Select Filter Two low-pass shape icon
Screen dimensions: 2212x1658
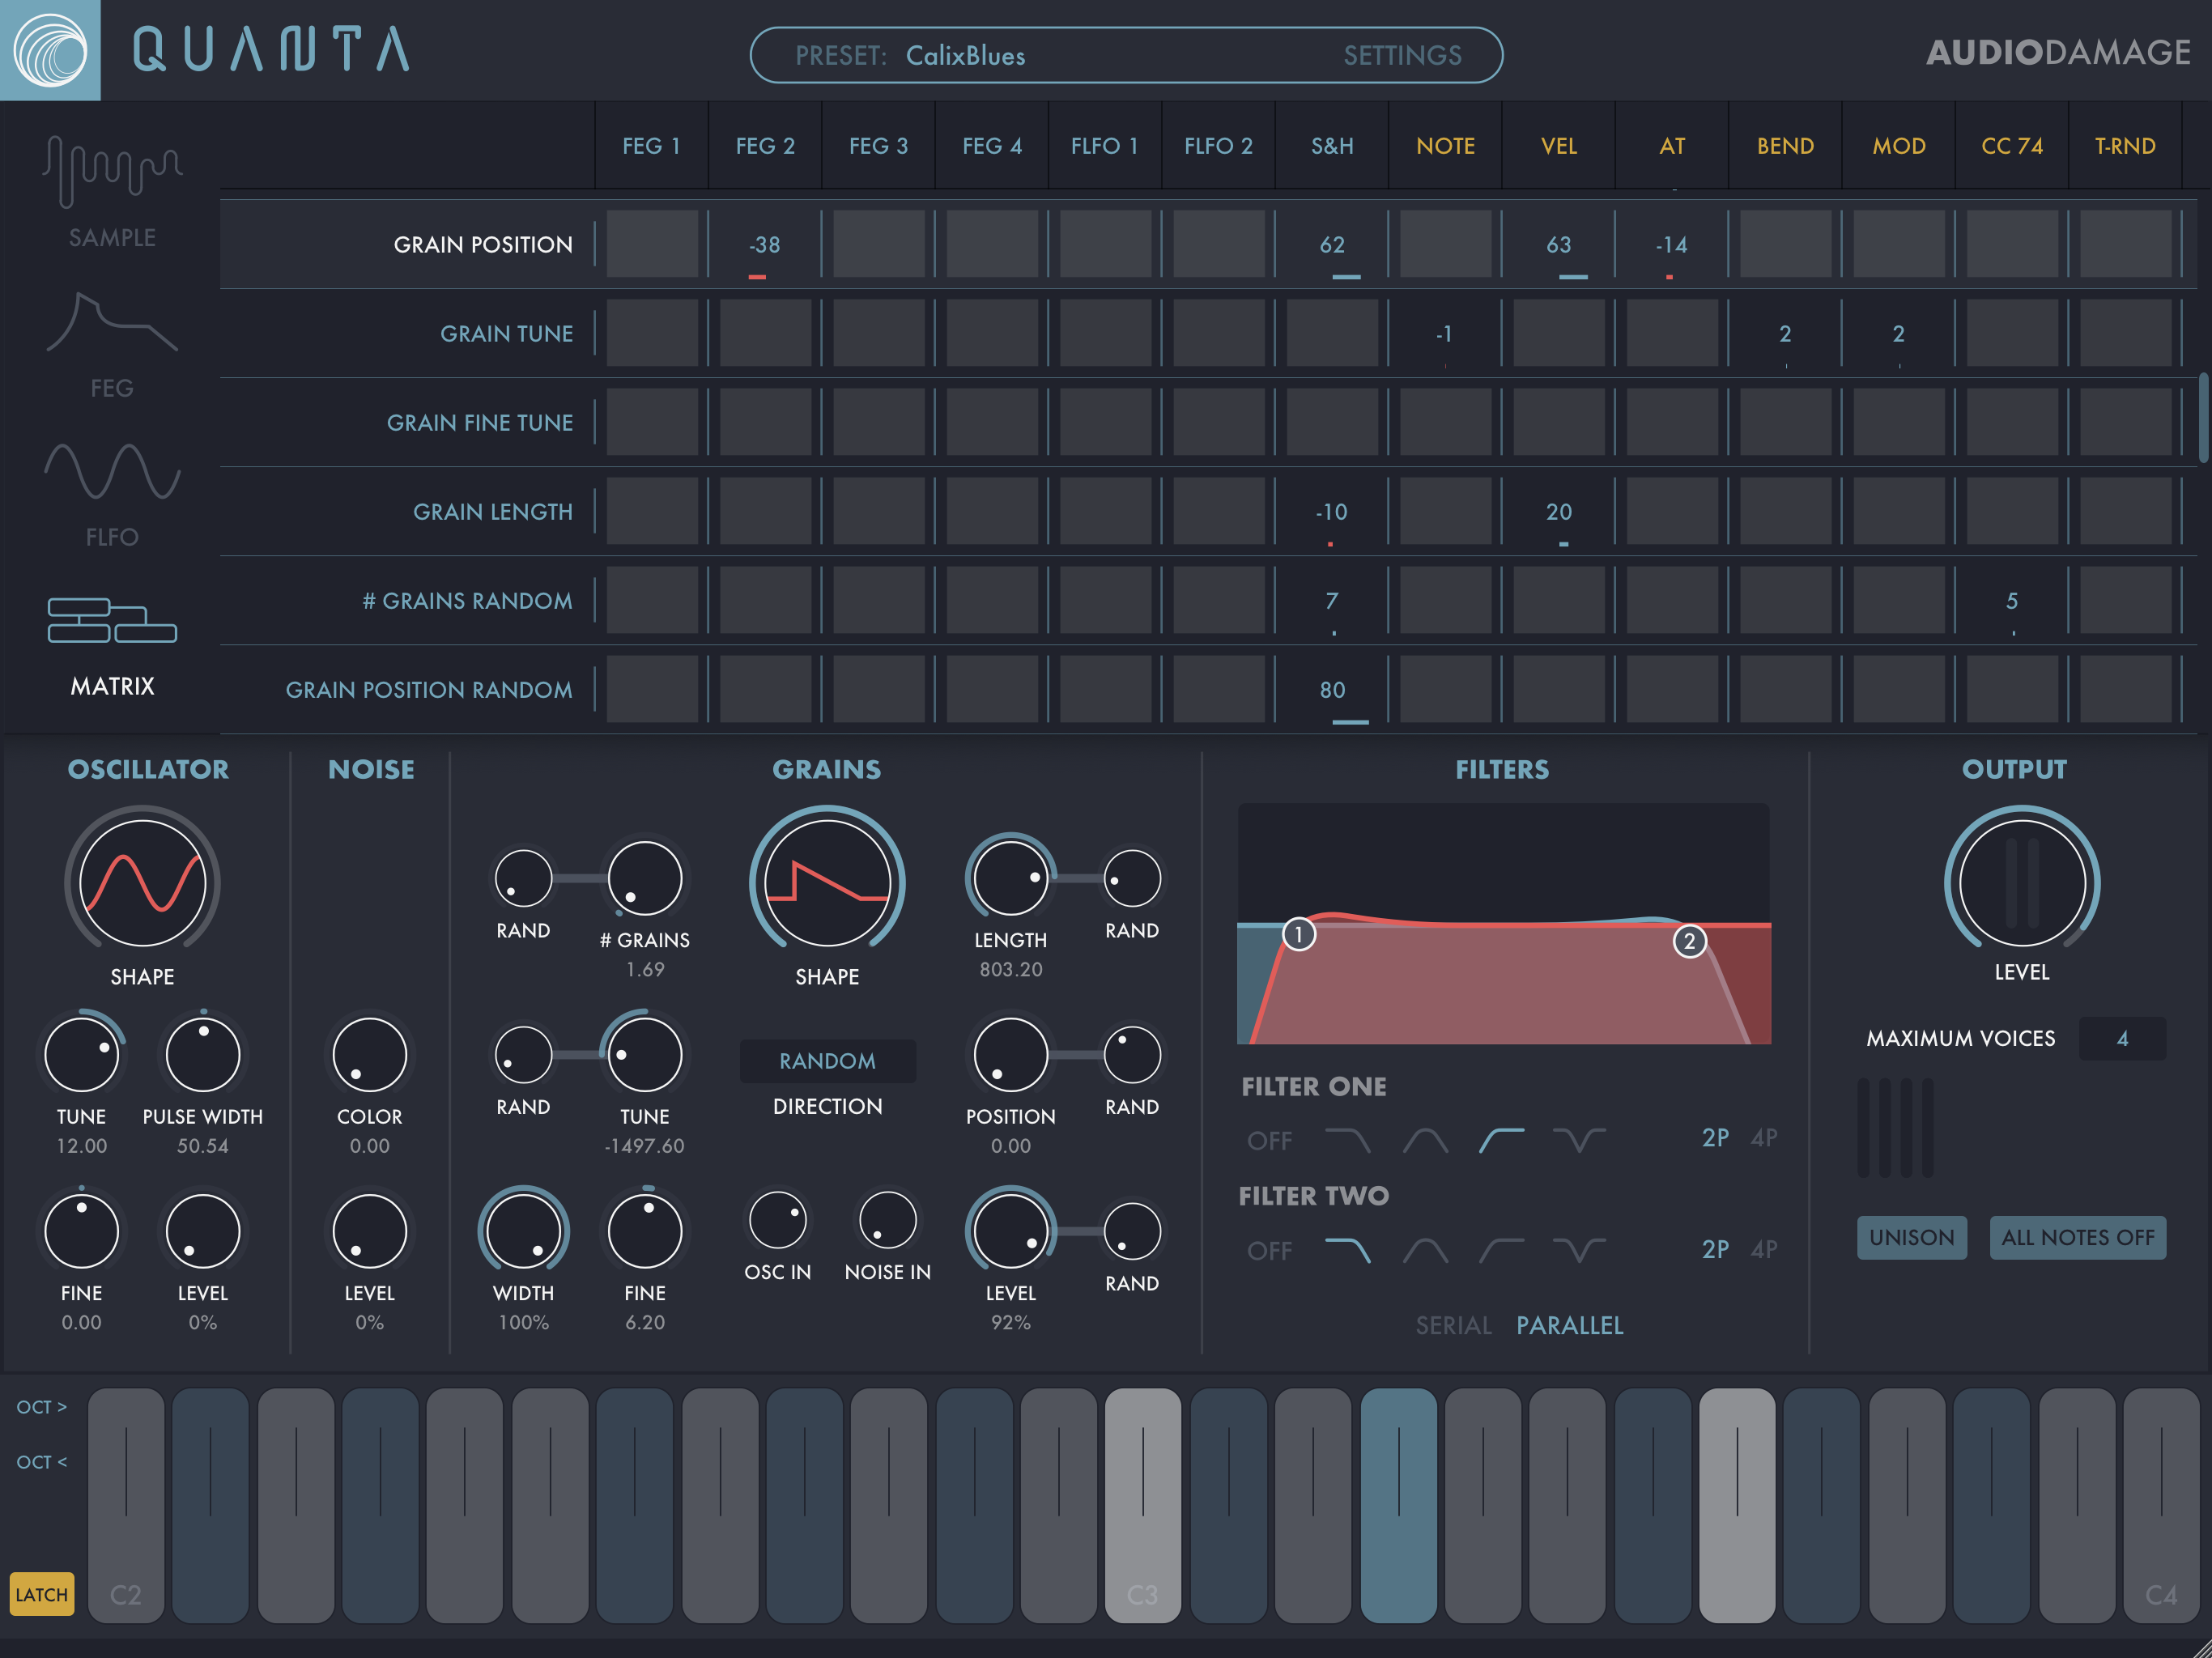coord(1347,1250)
